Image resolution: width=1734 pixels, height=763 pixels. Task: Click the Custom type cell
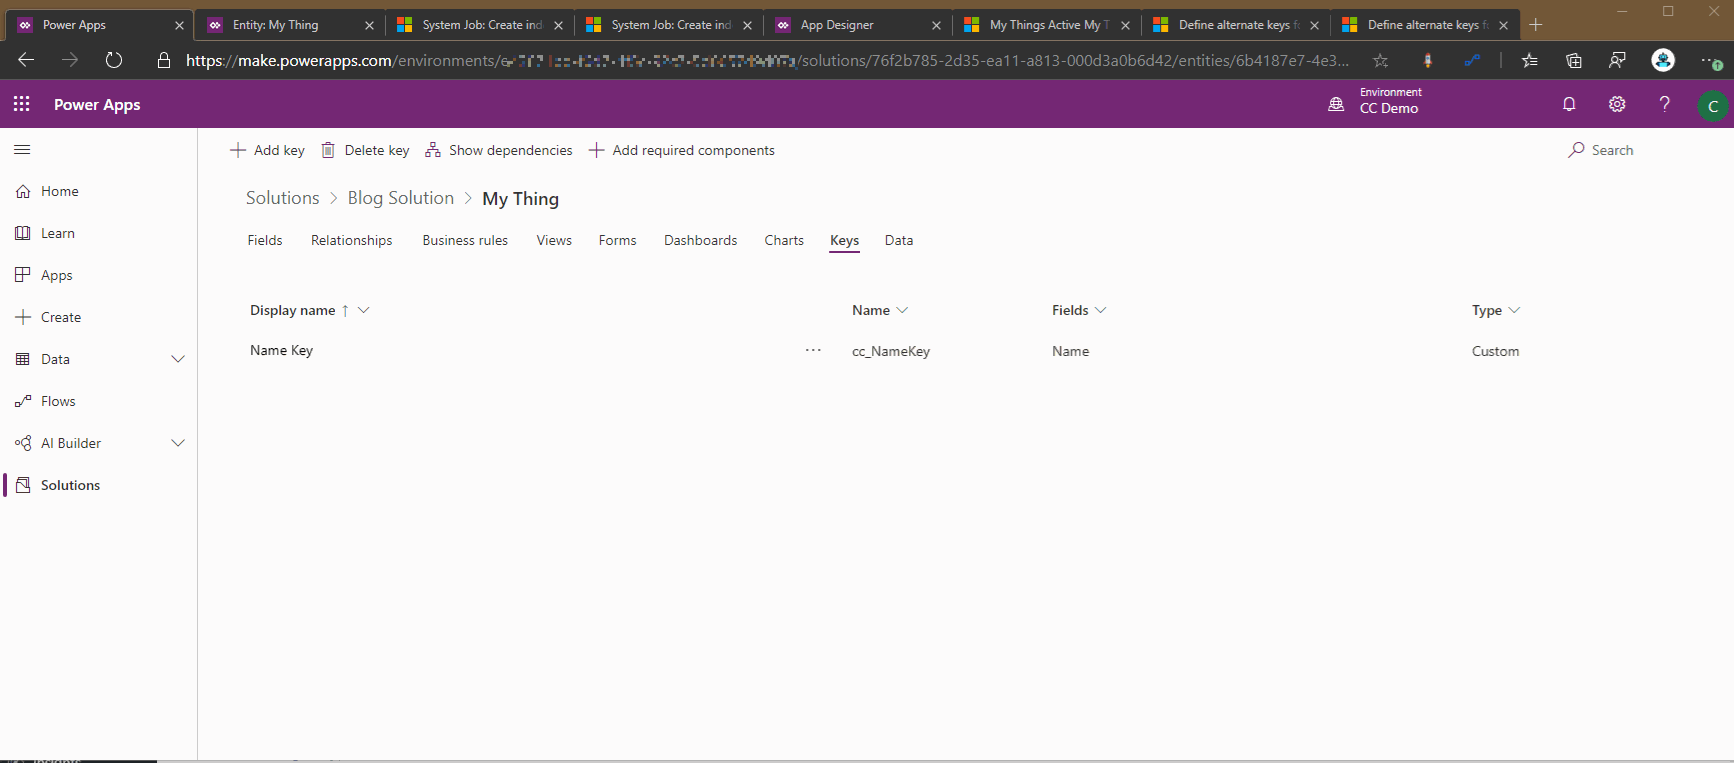[1495, 351]
